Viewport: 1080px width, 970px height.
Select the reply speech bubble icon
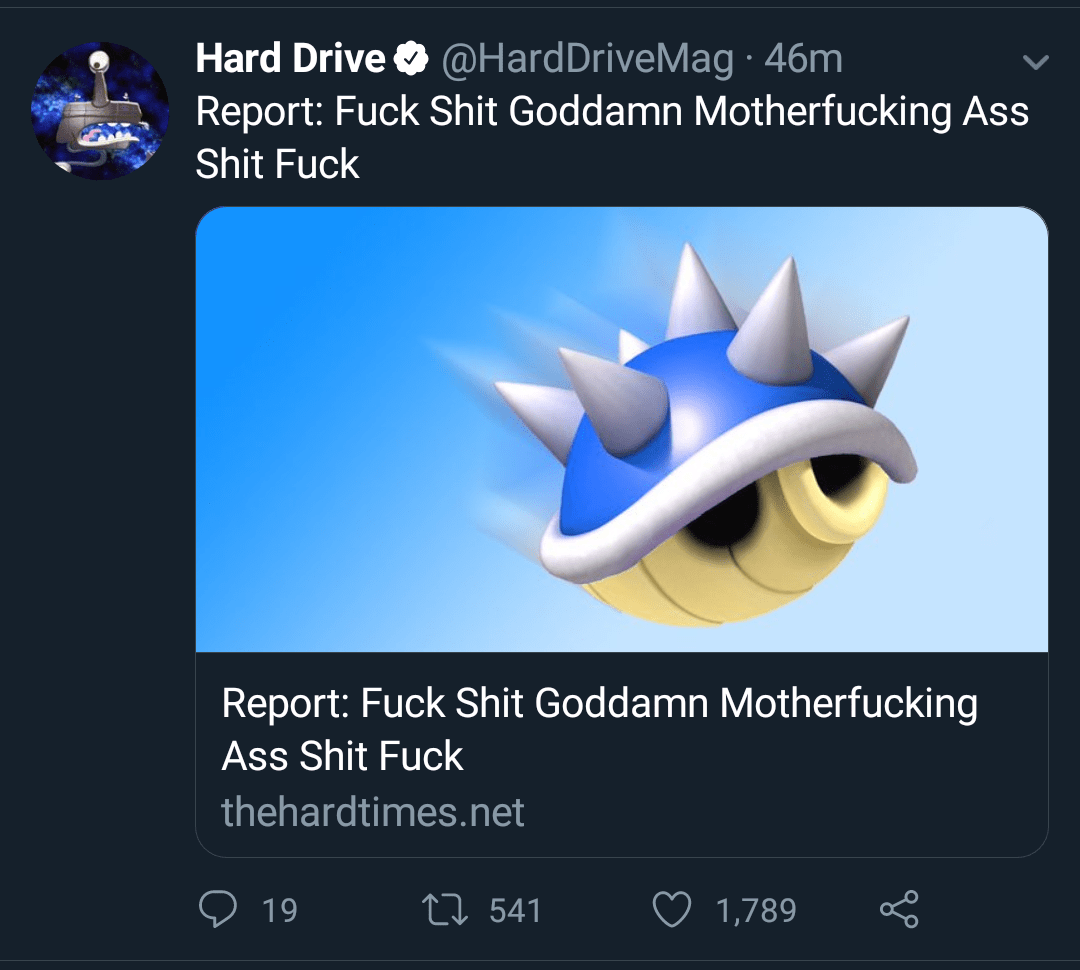click(218, 910)
